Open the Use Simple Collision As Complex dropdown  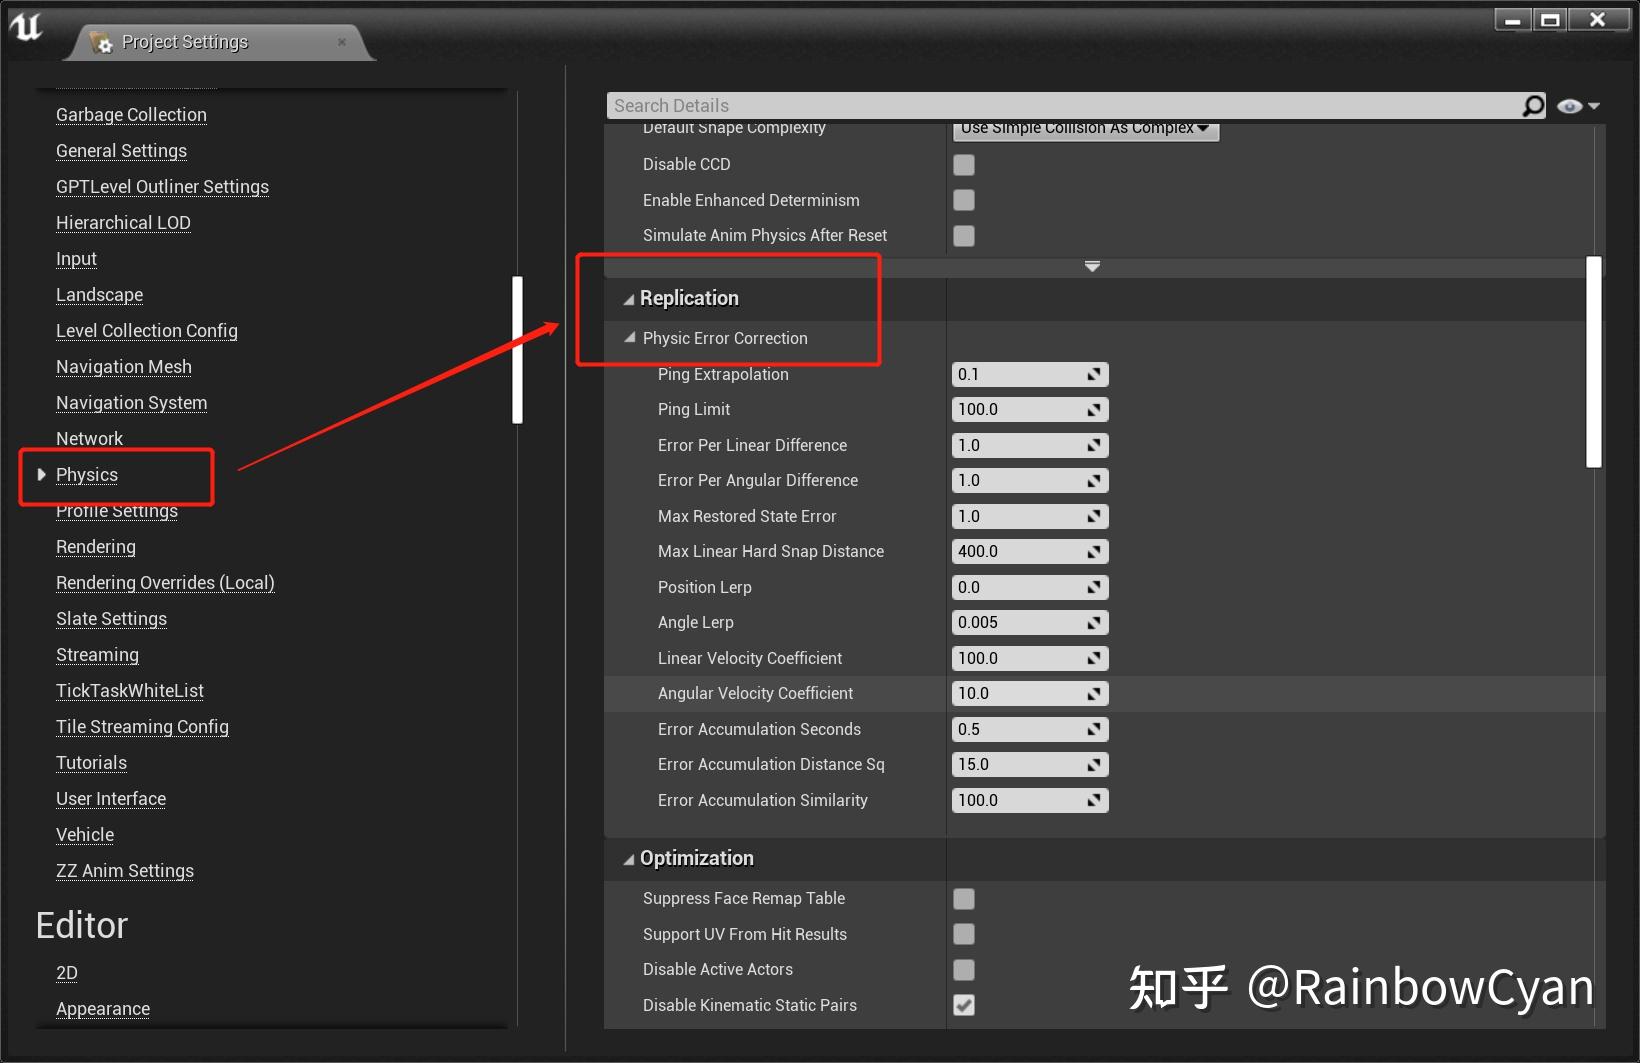click(1085, 128)
